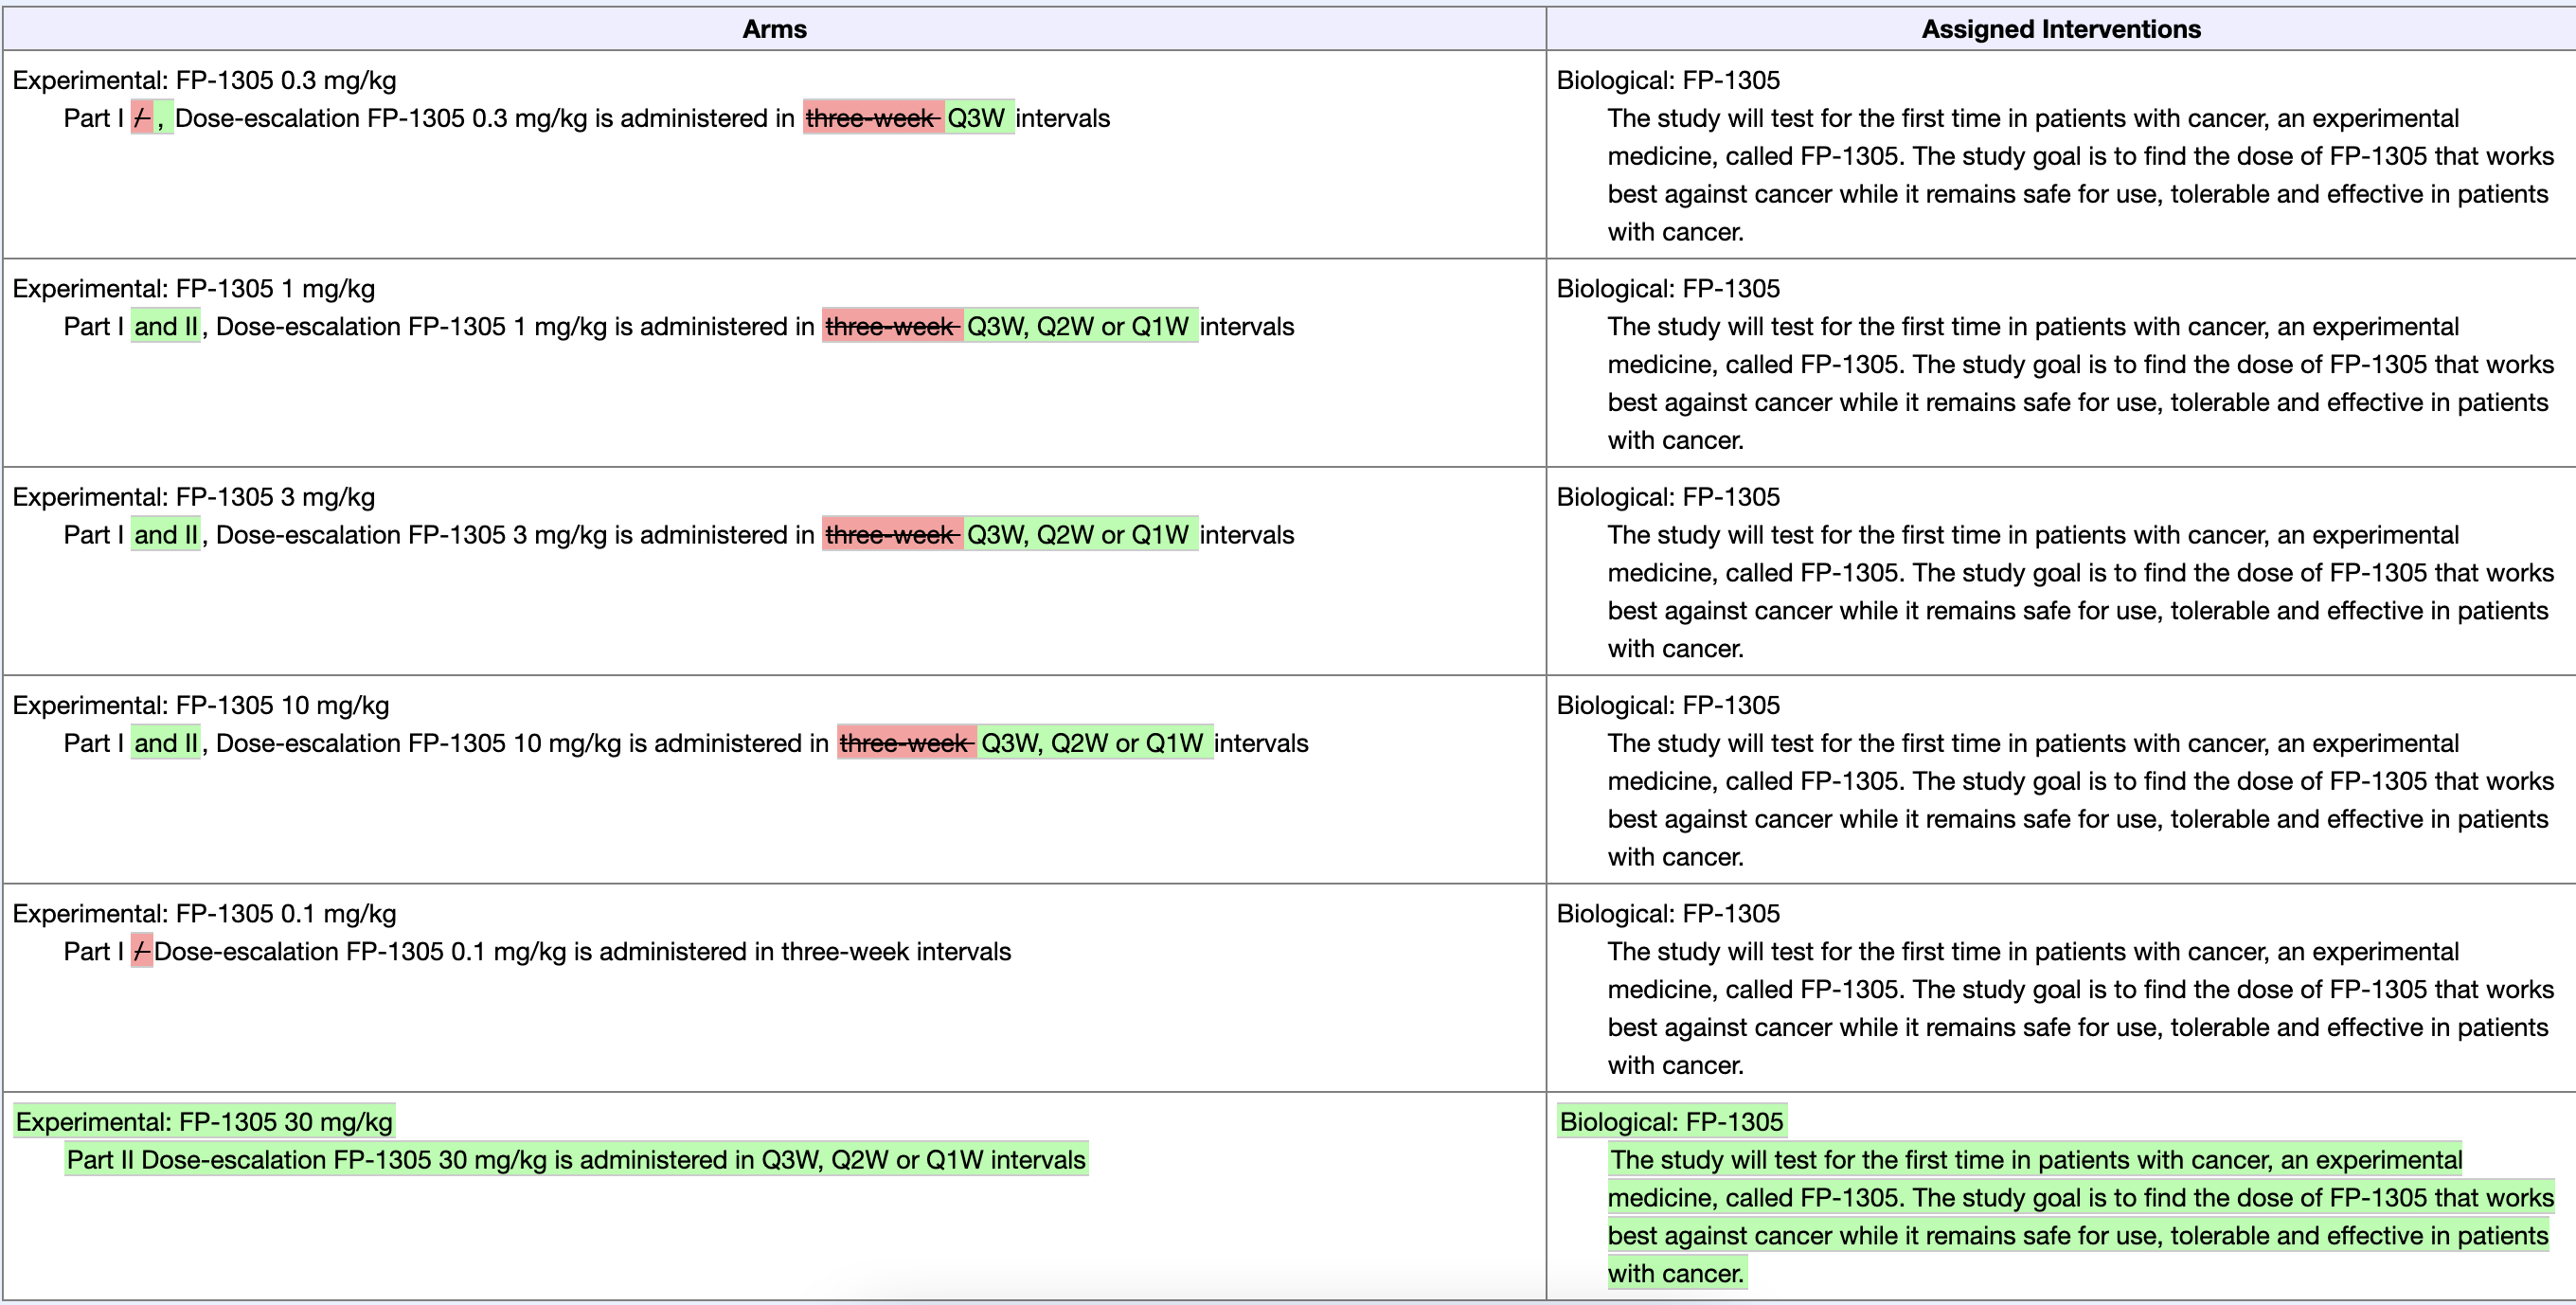
Task: Click 'Q3W, Q2W or Q1W' in 1 mg/kg row
Action: (x=1078, y=326)
